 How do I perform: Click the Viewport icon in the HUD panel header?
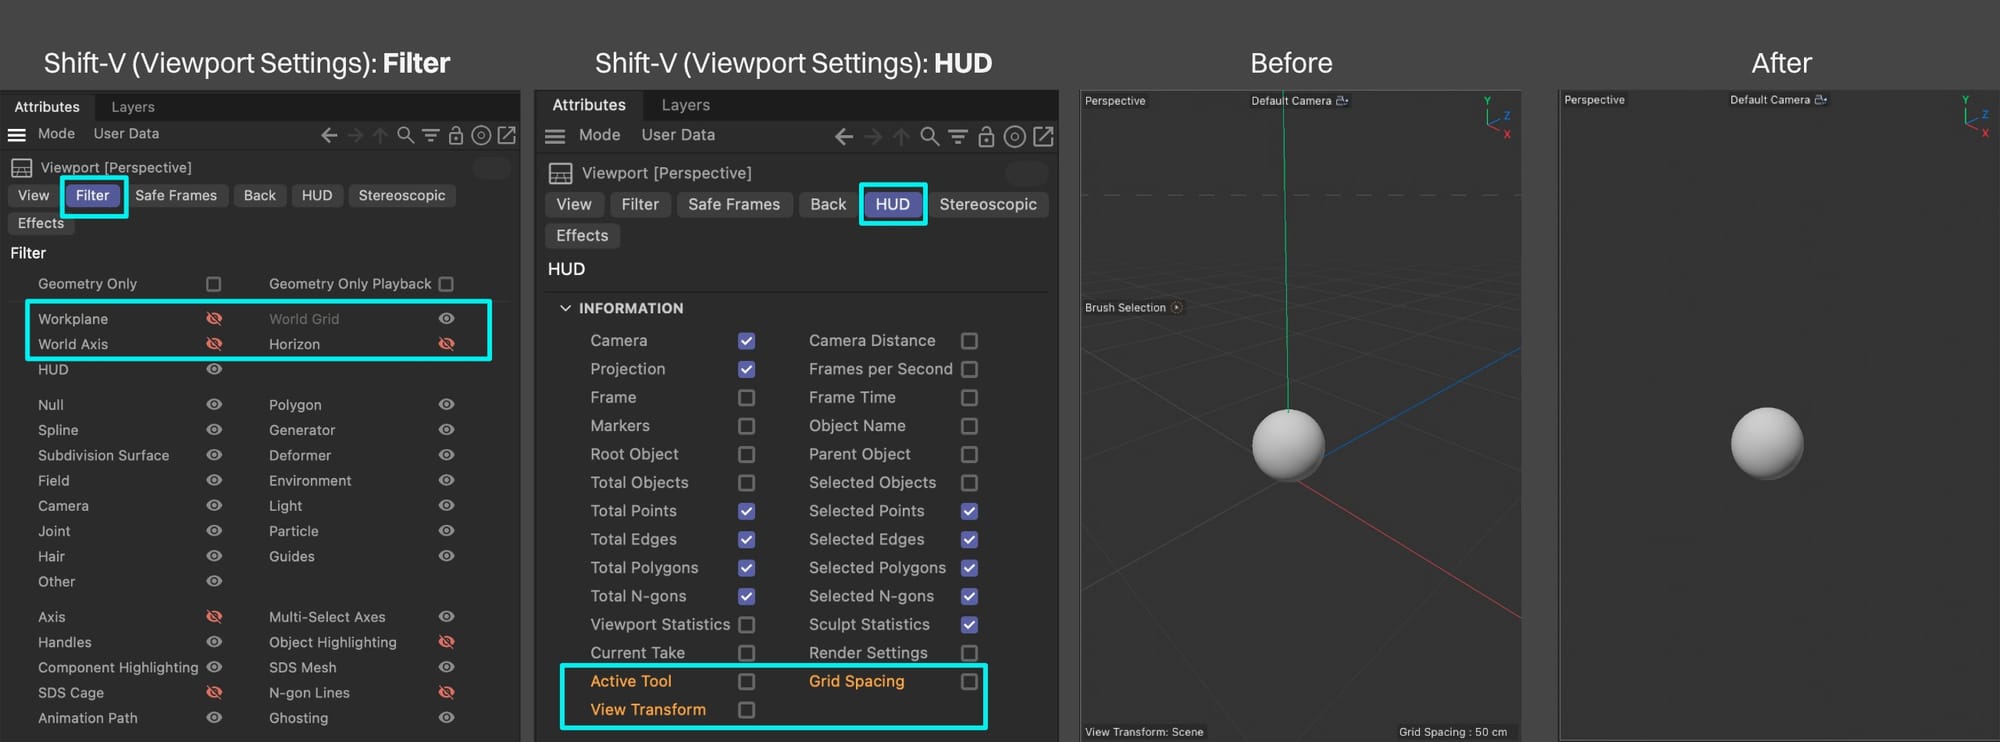click(561, 174)
